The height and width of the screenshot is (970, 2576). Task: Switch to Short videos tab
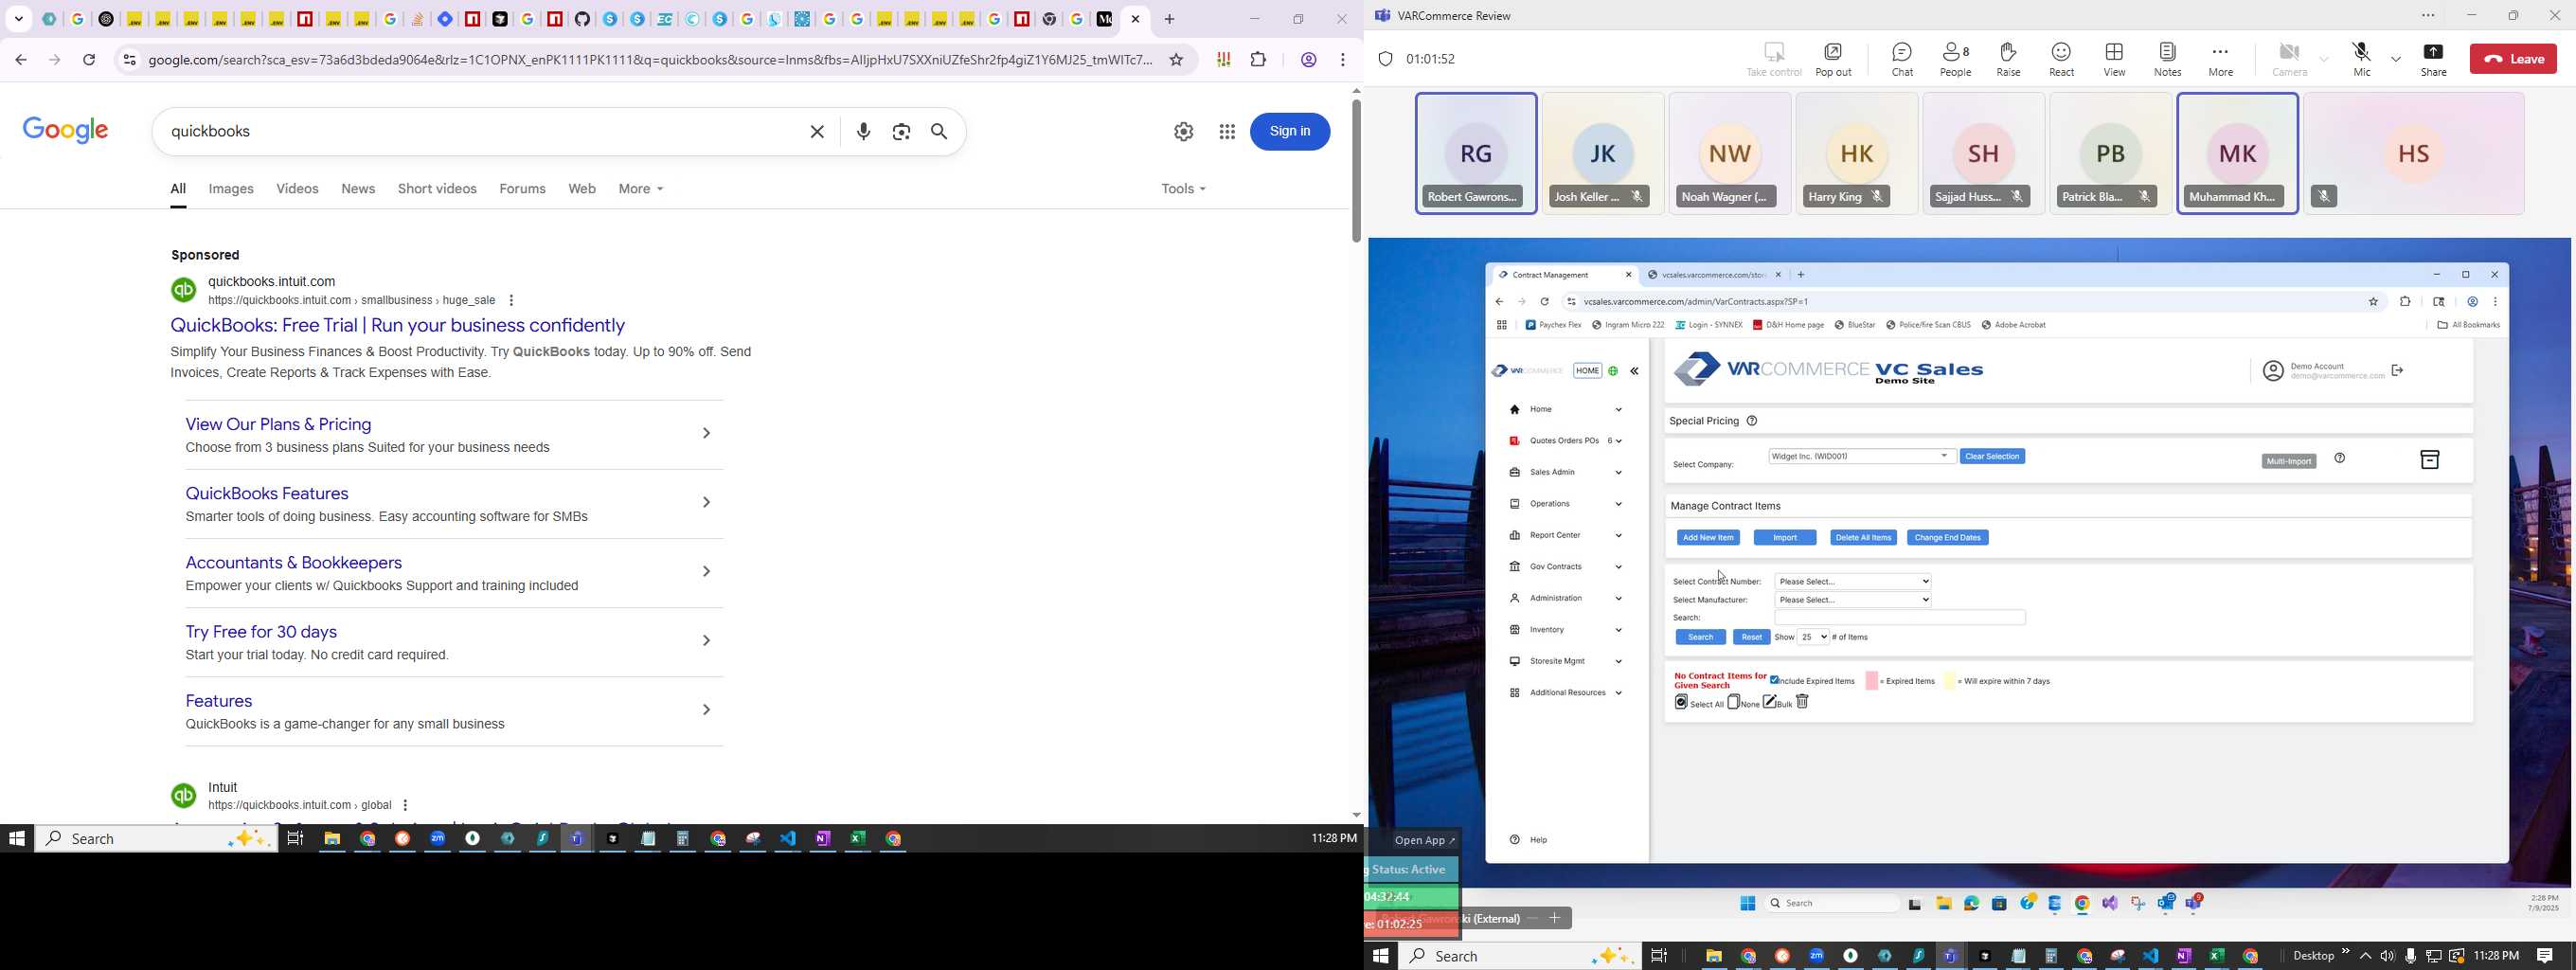click(437, 189)
